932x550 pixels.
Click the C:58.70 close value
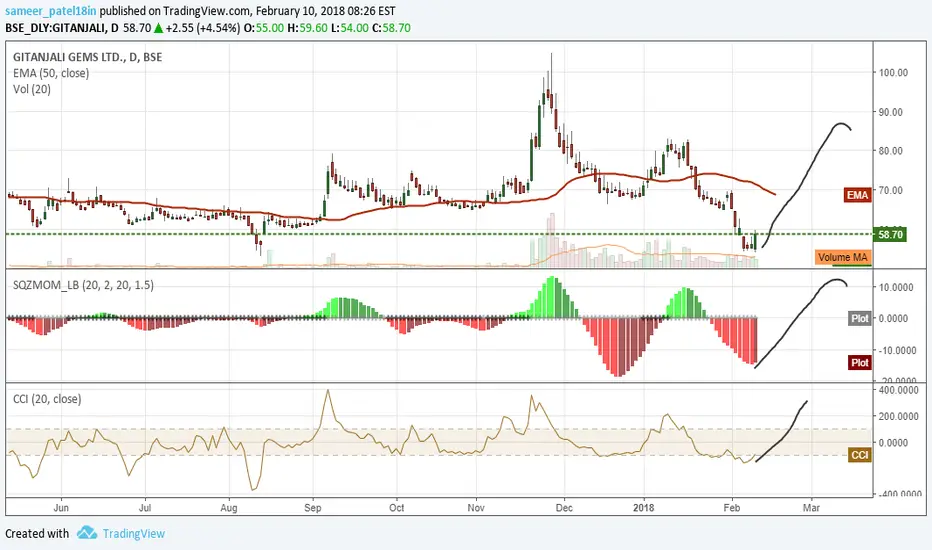(391, 27)
